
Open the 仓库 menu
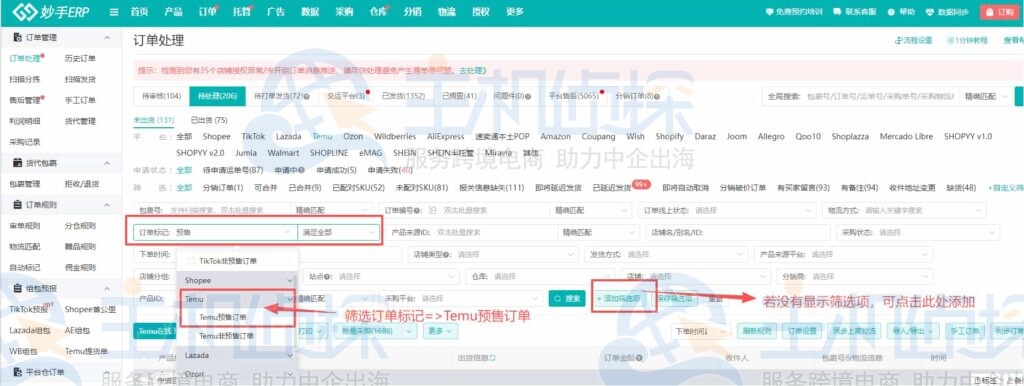tap(379, 12)
